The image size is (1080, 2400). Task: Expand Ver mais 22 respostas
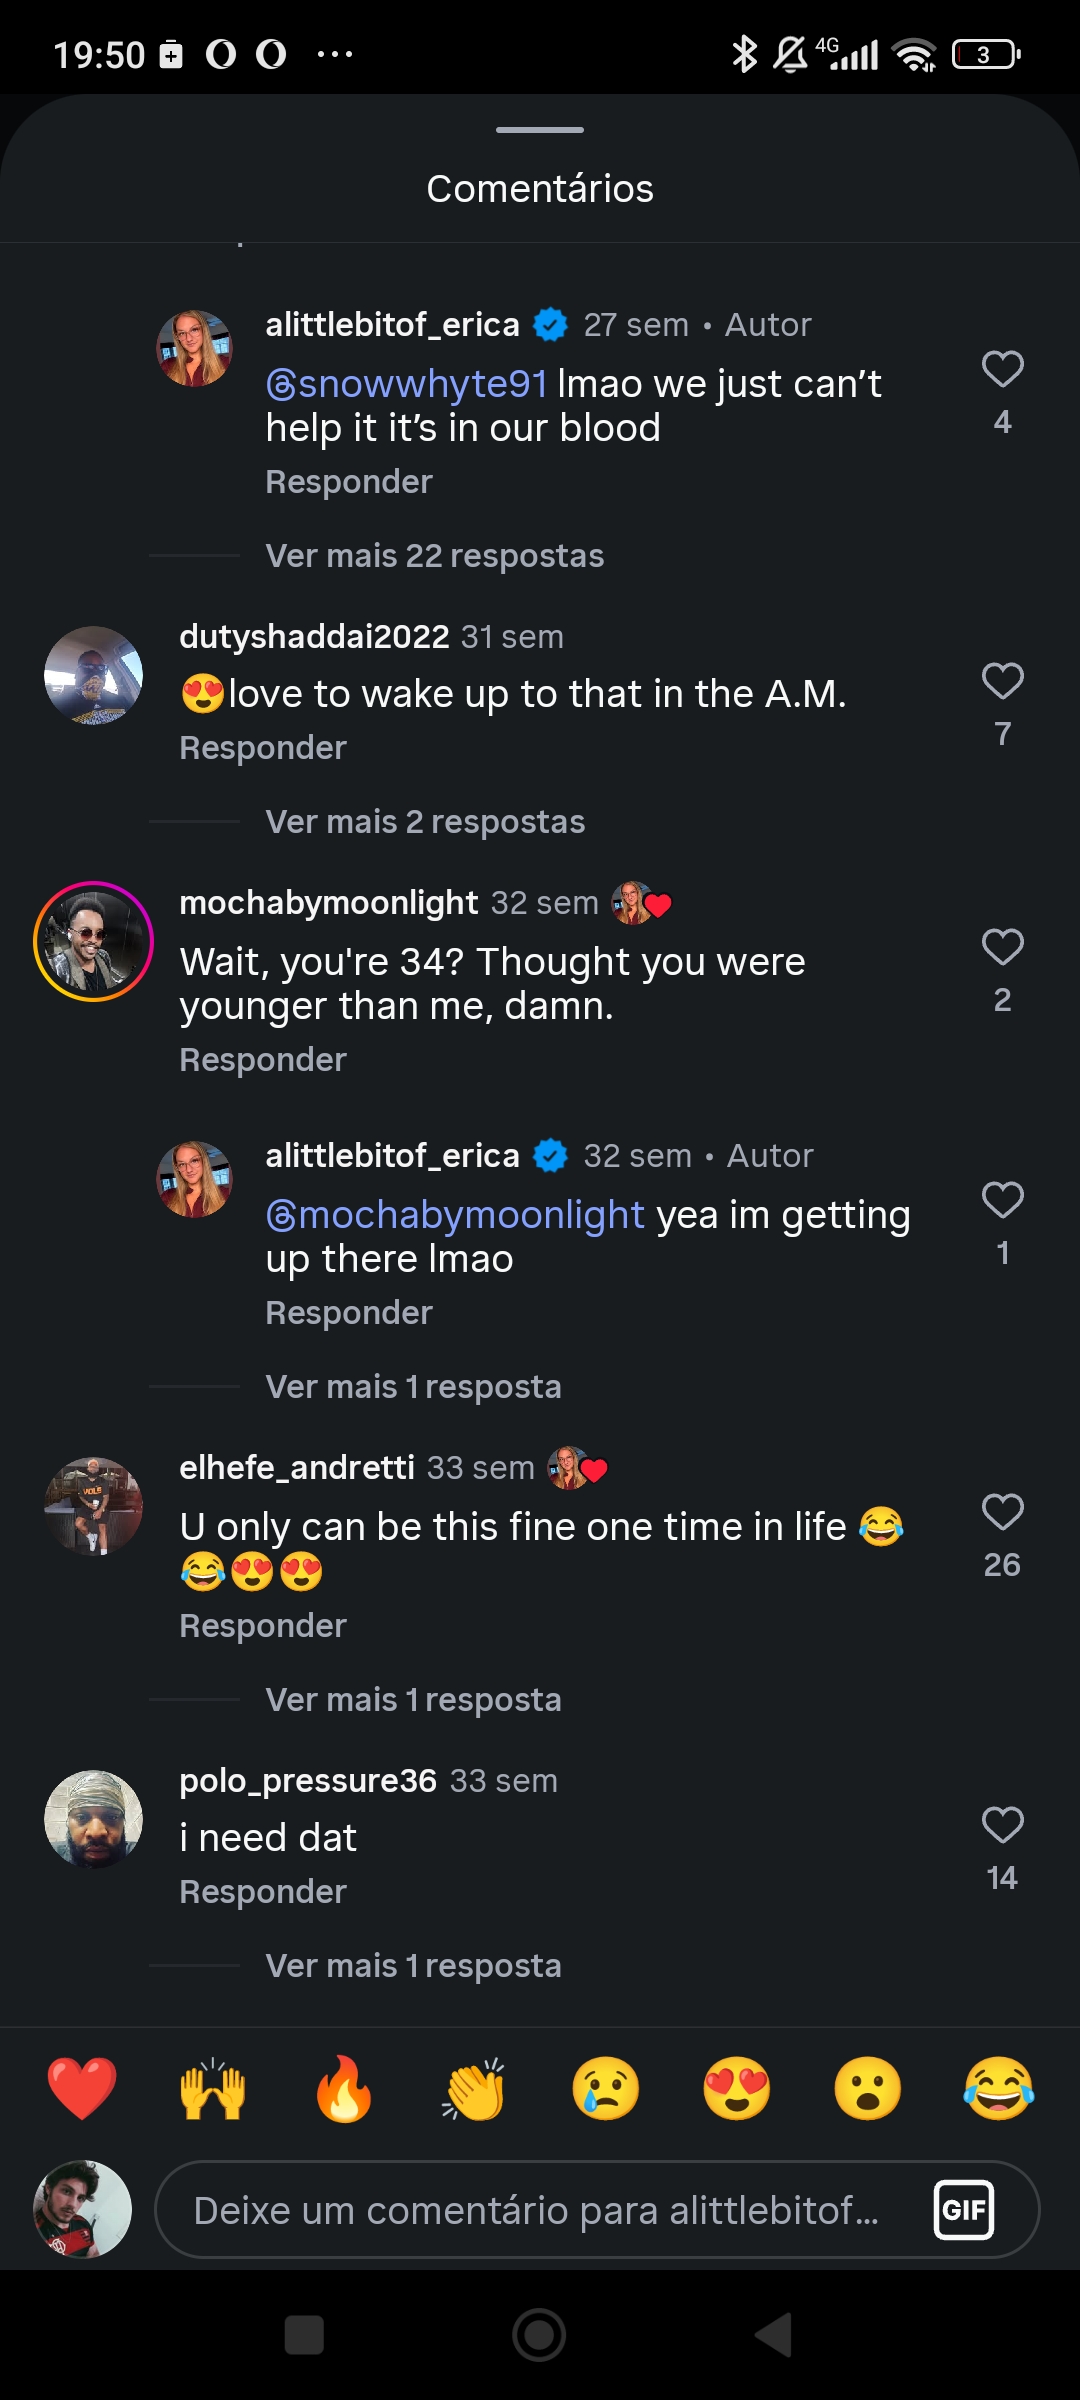tap(435, 556)
